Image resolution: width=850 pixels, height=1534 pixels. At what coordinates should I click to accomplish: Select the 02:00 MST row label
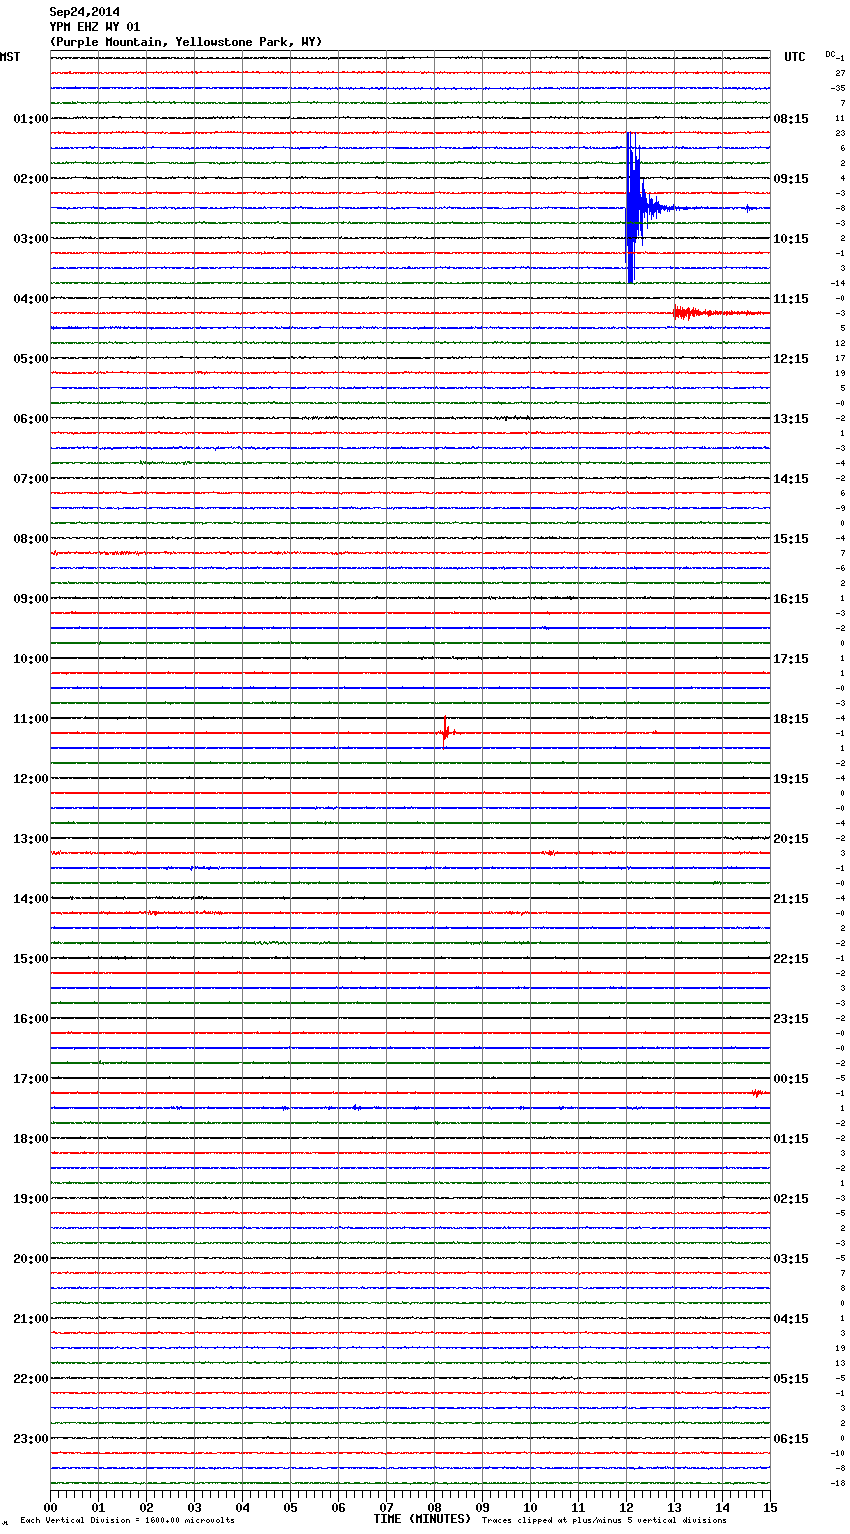pyautogui.click(x=30, y=179)
